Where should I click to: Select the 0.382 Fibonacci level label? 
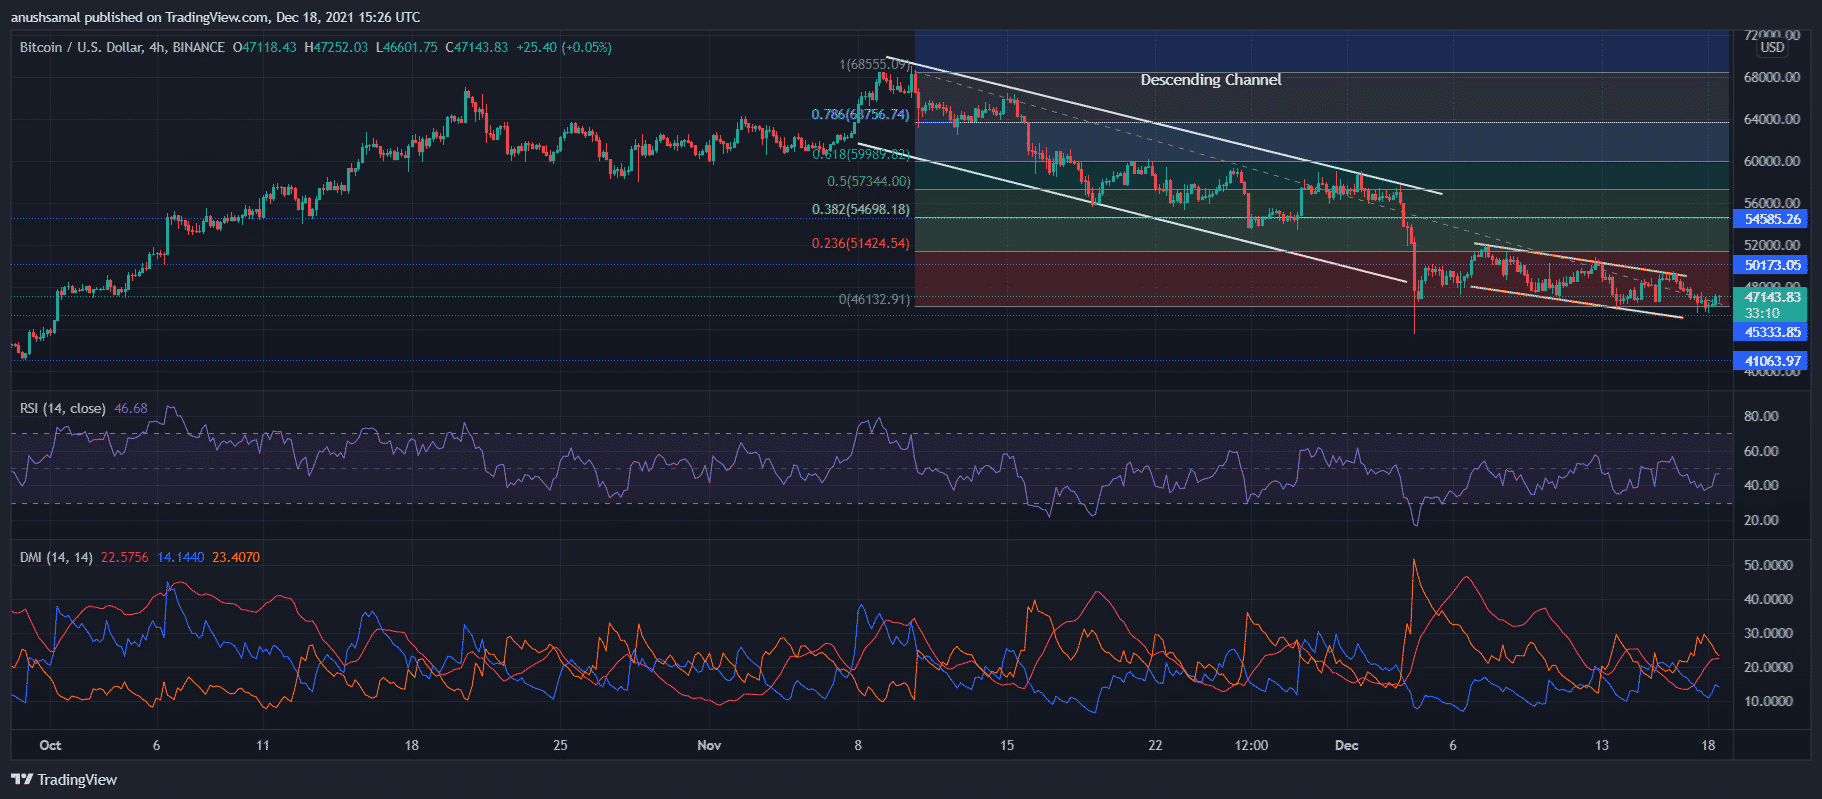(x=860, y=209)
